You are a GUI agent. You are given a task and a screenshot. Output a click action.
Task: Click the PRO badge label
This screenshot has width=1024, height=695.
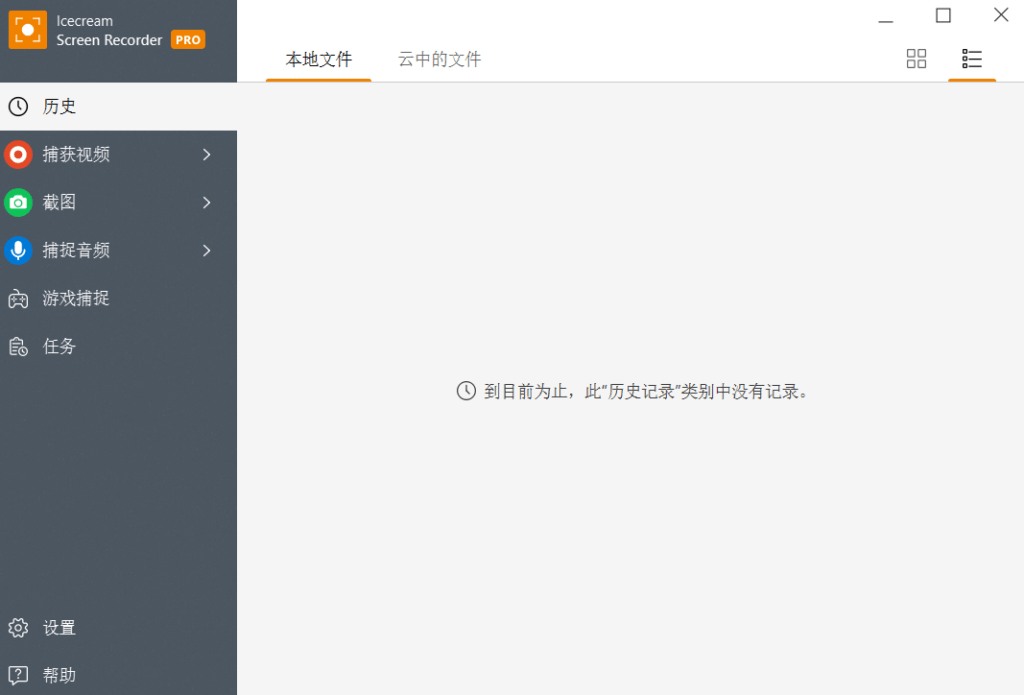coord(187,40)
